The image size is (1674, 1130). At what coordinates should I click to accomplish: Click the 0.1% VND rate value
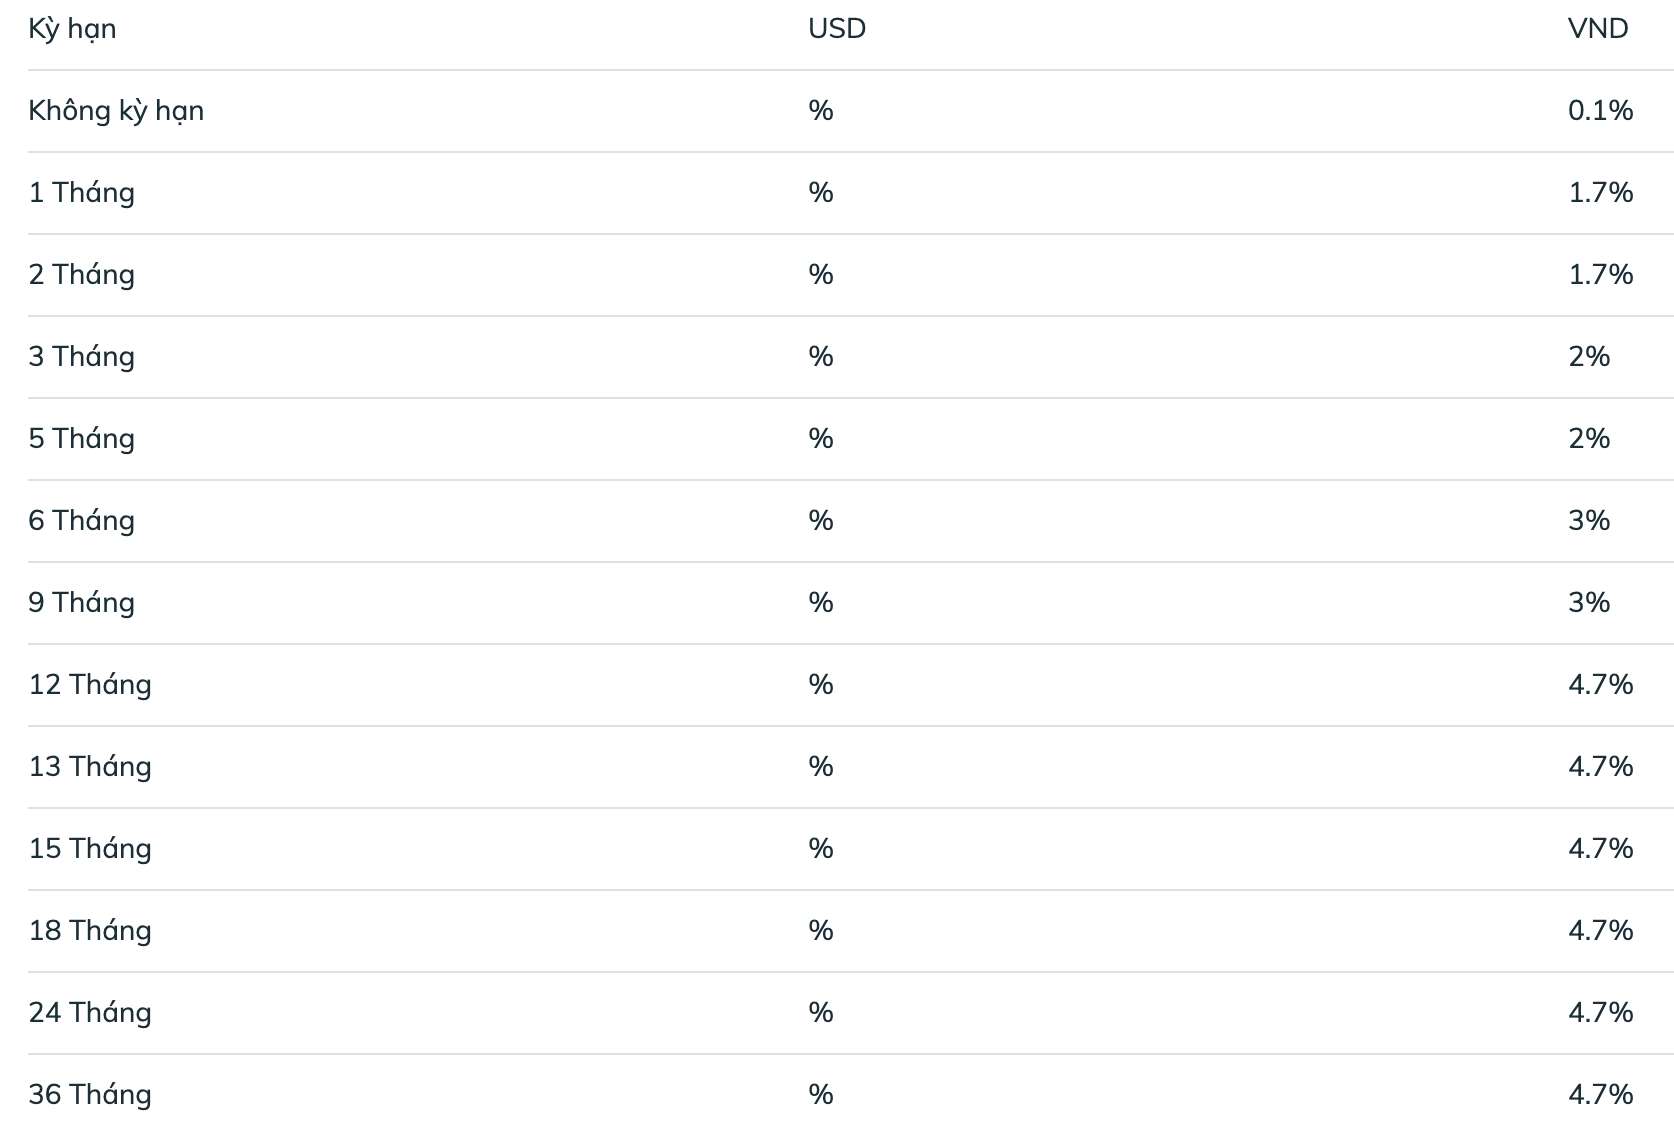click(1600, 111)
